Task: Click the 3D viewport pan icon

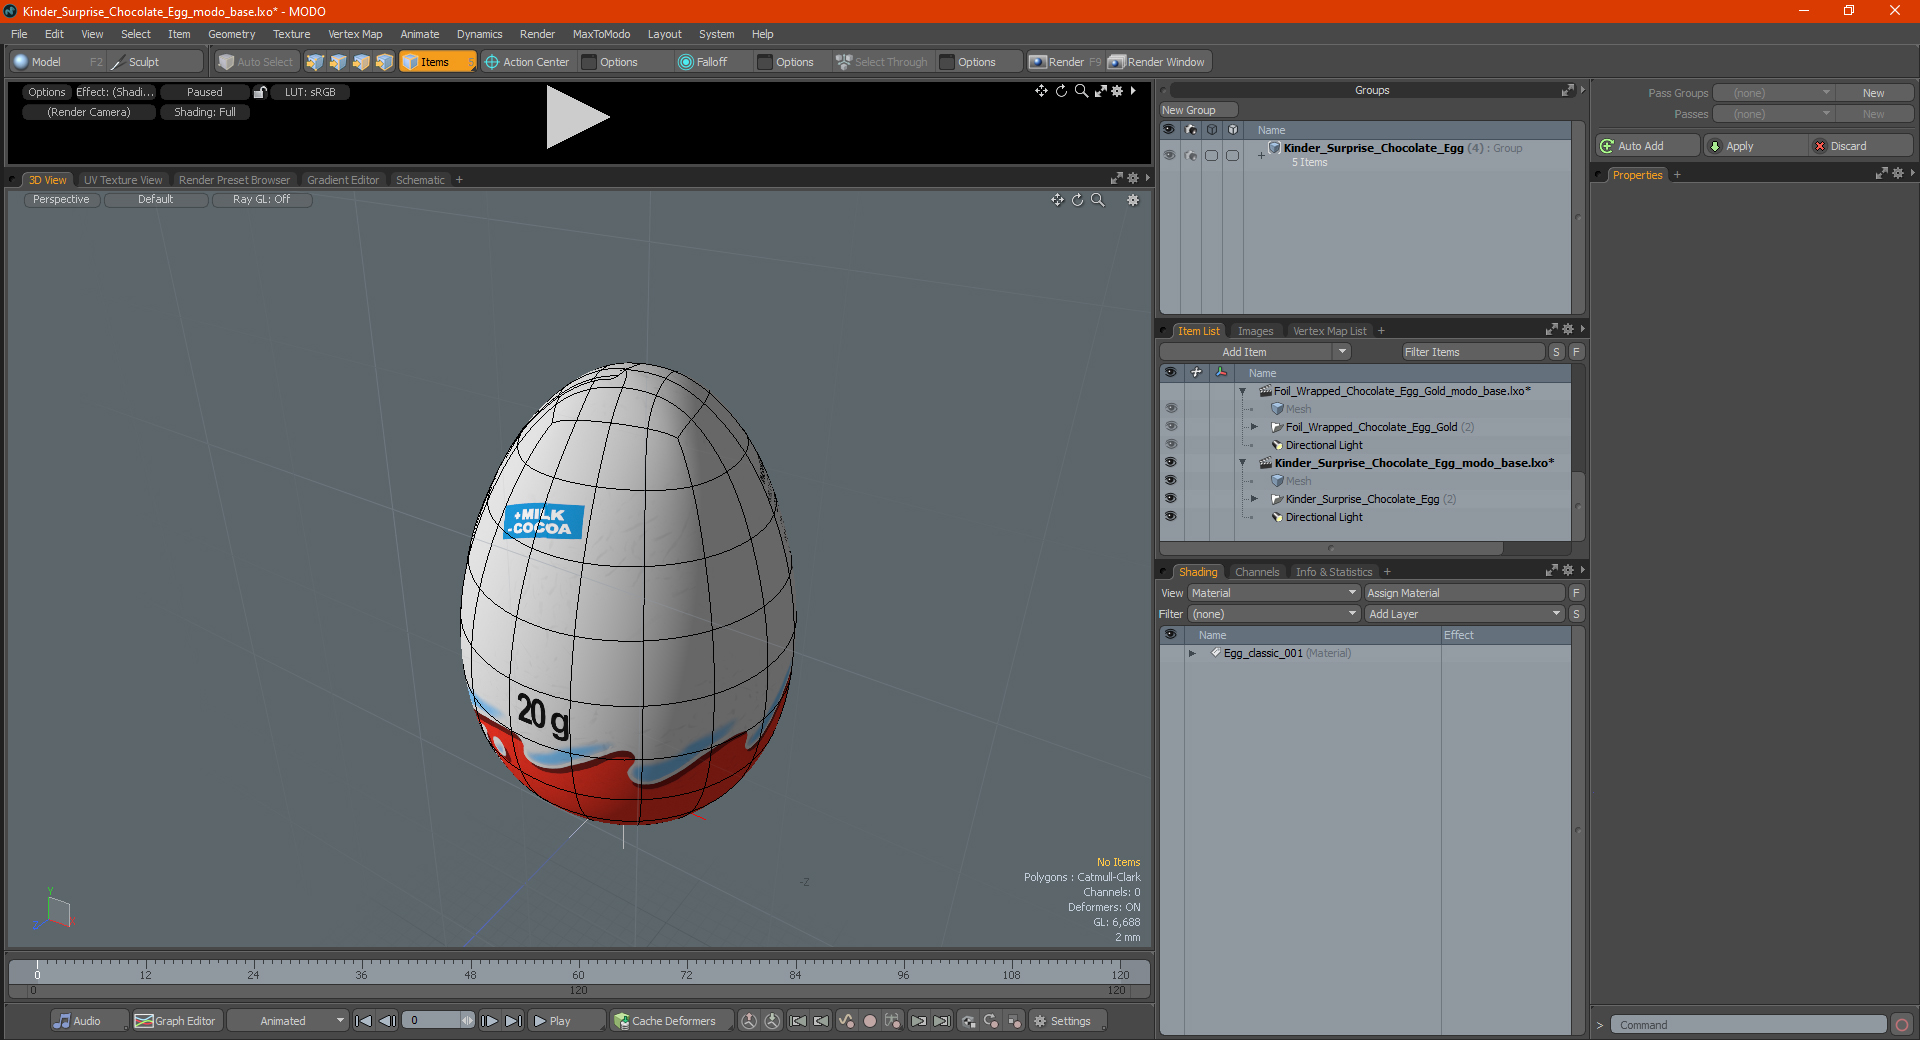Action: coord(1057,200)
